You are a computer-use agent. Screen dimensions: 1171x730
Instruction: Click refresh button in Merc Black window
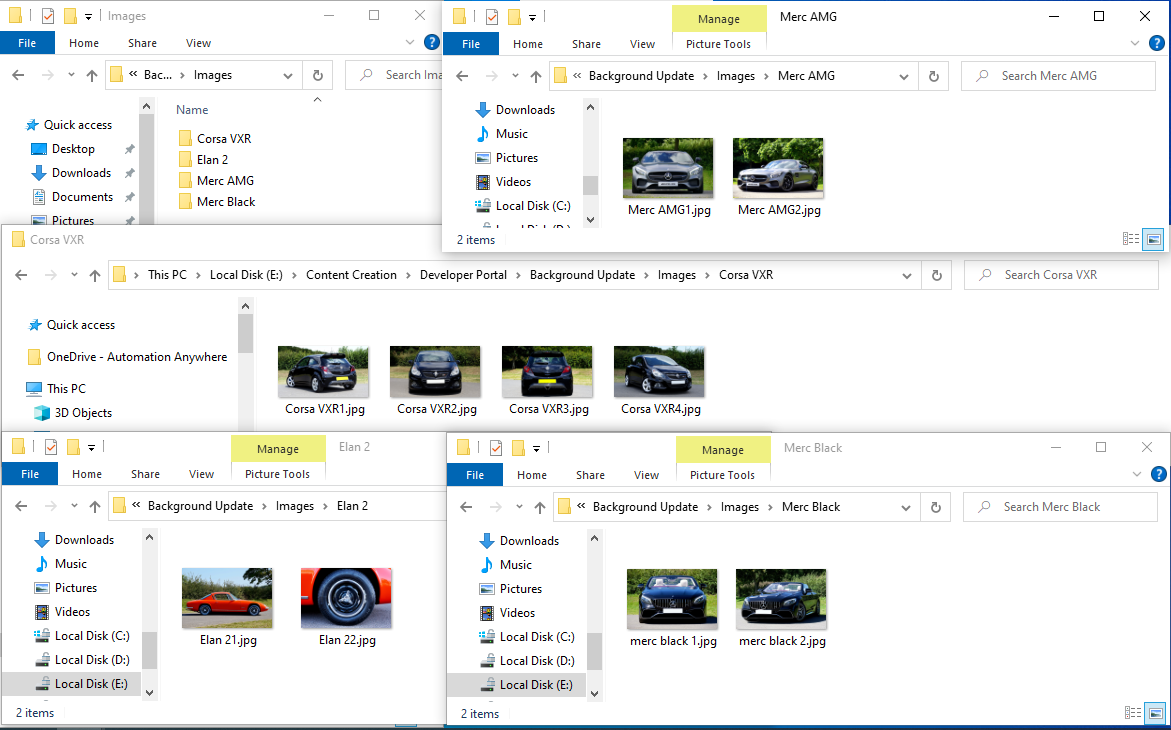(936, 507)
